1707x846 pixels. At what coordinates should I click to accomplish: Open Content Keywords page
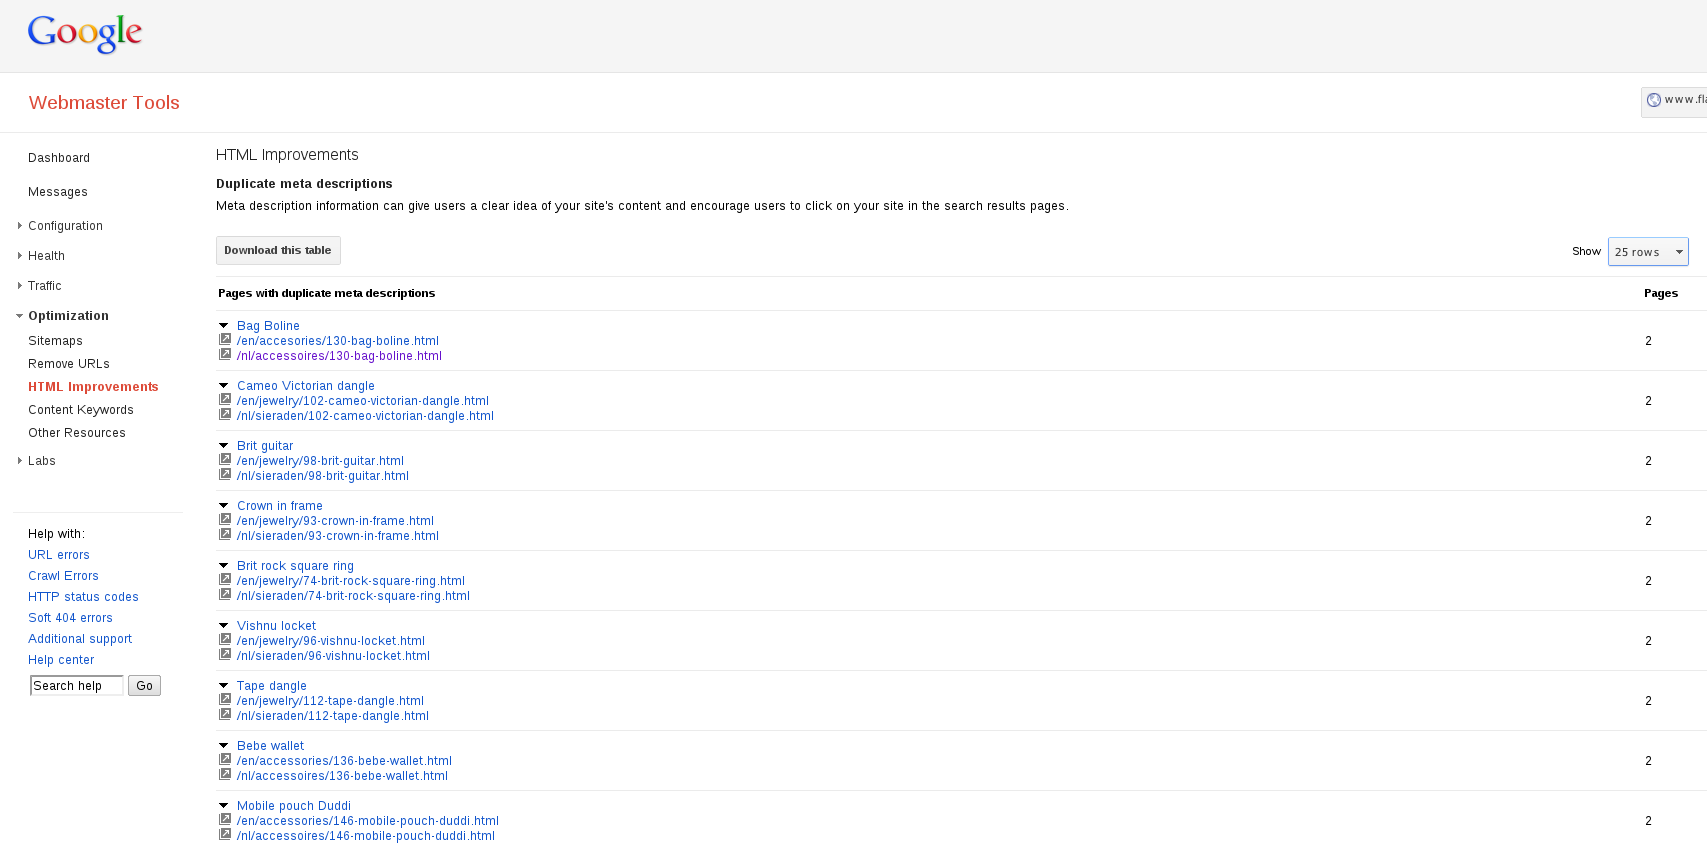[81, 410]
